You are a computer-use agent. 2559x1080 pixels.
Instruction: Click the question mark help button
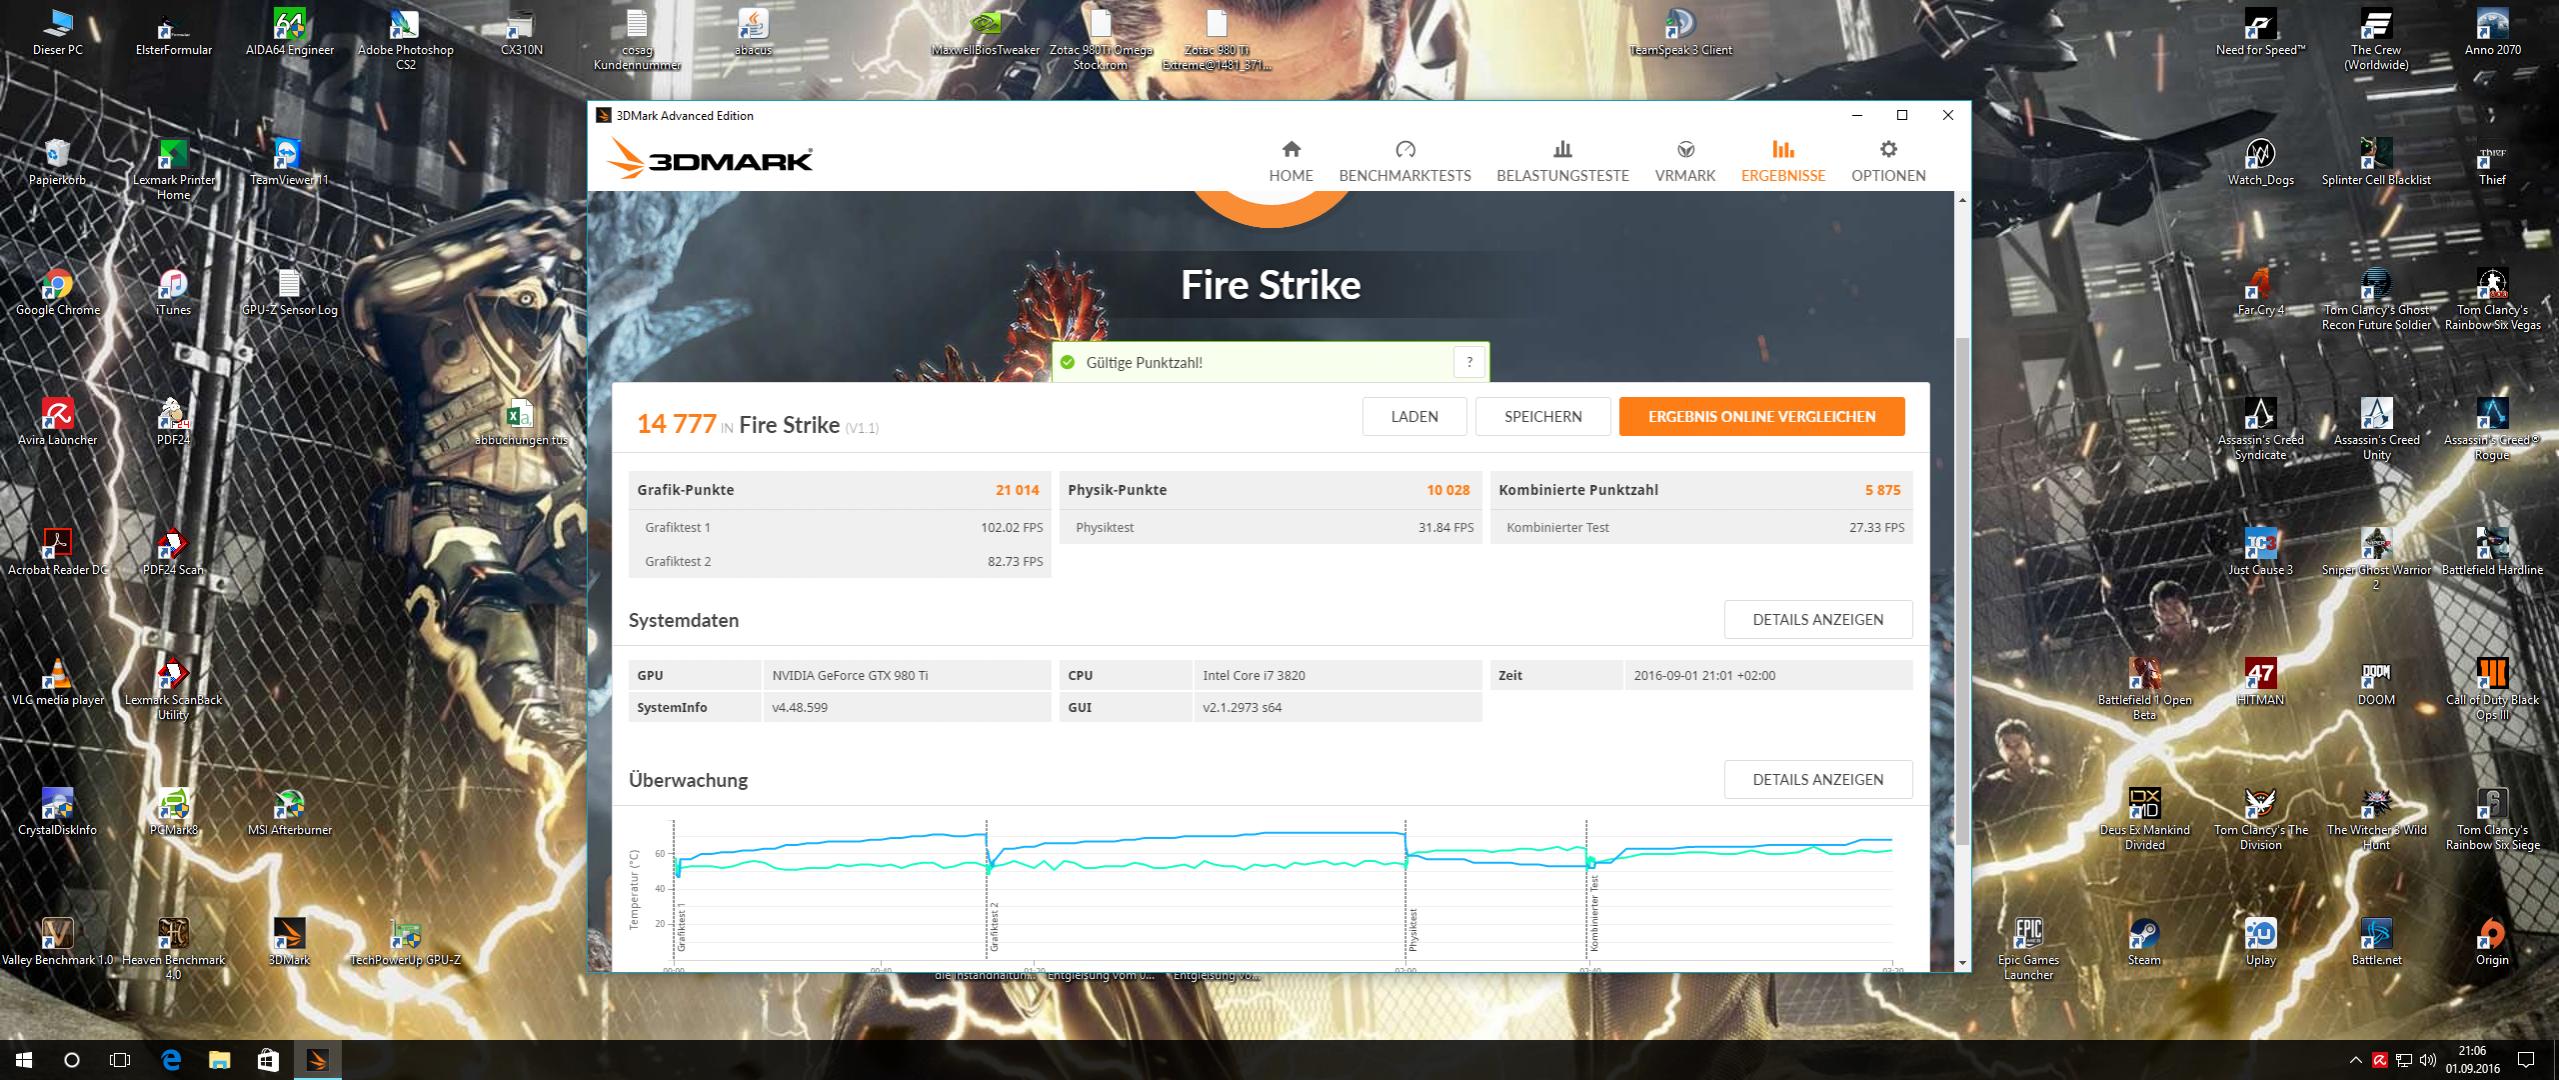point(1468,362)
